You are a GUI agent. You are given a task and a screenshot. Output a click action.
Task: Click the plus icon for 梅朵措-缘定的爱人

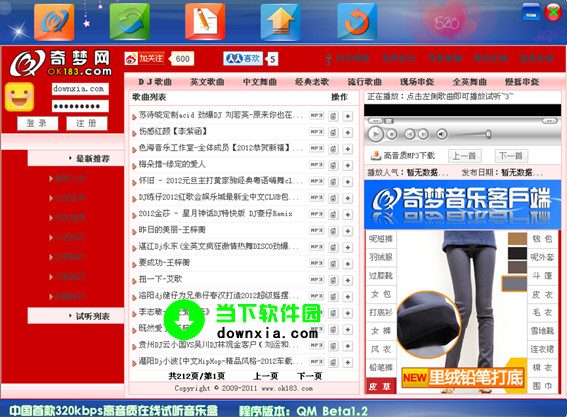[x=348, y=165]
